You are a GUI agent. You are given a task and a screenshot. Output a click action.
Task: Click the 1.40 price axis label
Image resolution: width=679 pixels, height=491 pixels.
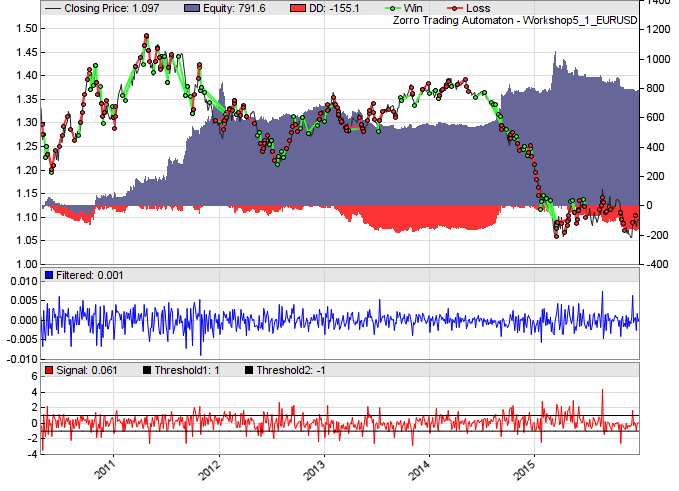(x=27, y=75)
